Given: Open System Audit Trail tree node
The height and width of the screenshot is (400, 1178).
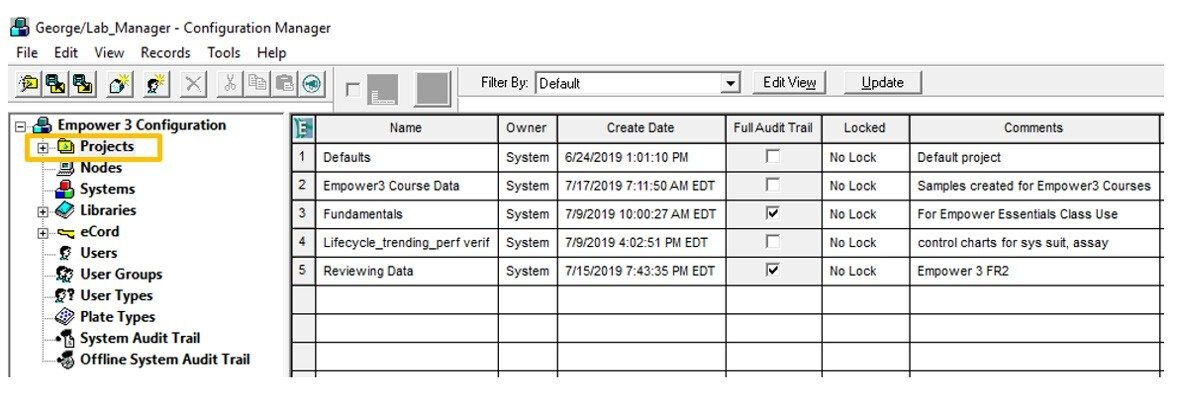Looking at the screenshot, I should point(140,338).
